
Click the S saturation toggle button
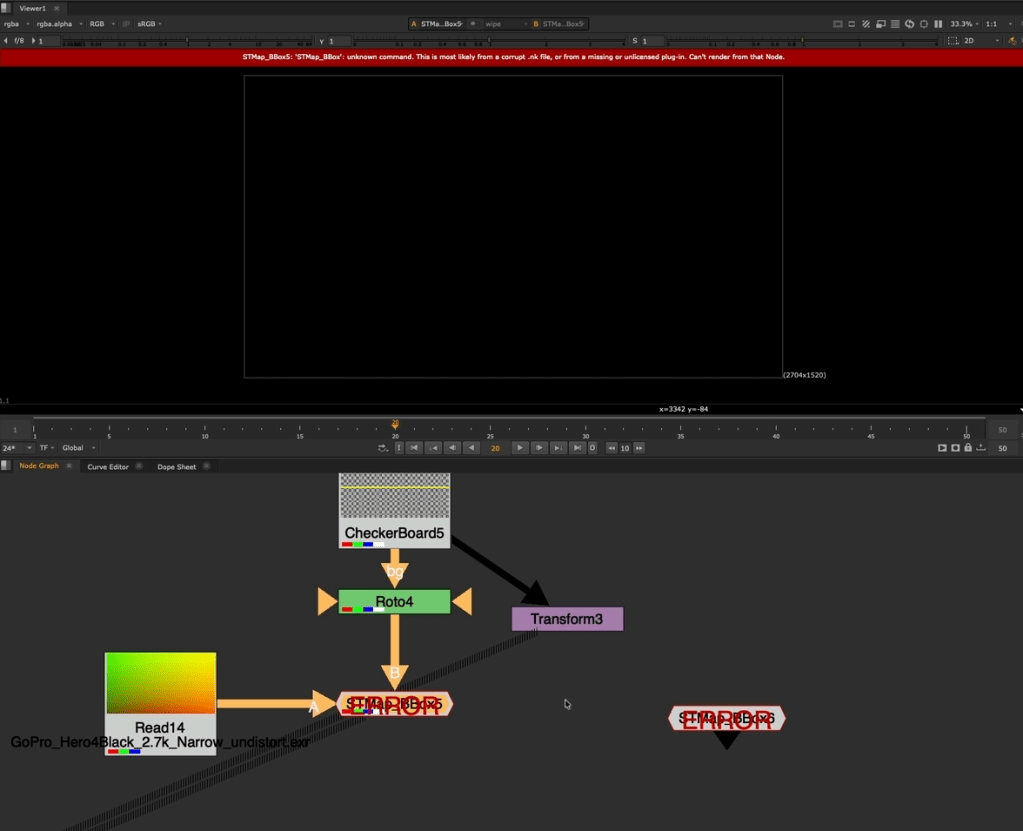point(634,41)
